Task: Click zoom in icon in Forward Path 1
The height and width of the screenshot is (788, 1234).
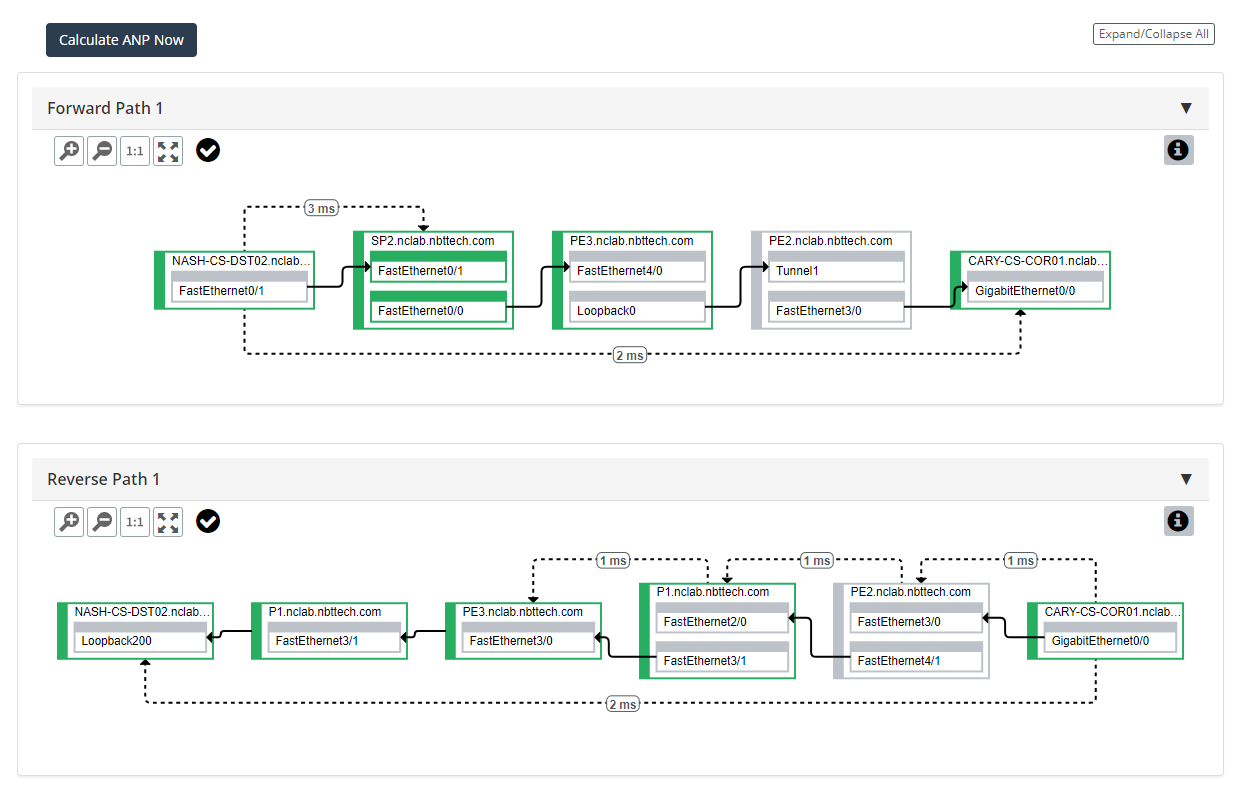Action: click(69, 151)
